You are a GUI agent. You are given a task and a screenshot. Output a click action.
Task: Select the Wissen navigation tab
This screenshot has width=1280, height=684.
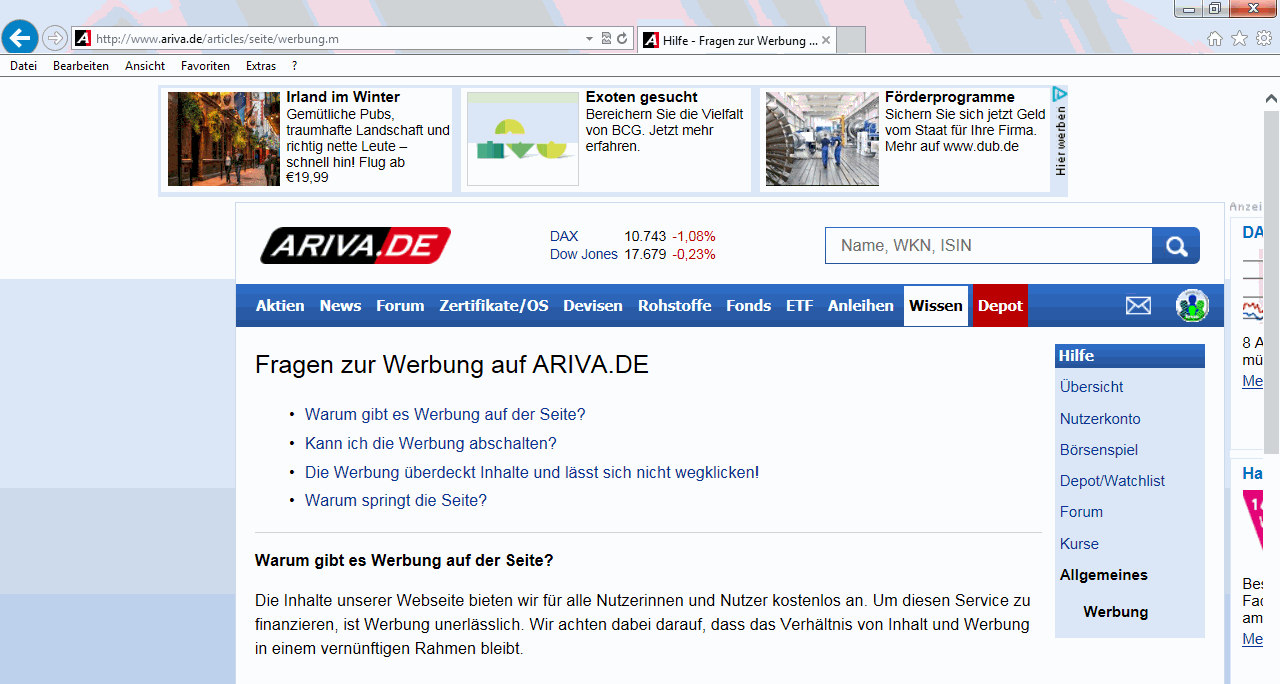(936, 306)
